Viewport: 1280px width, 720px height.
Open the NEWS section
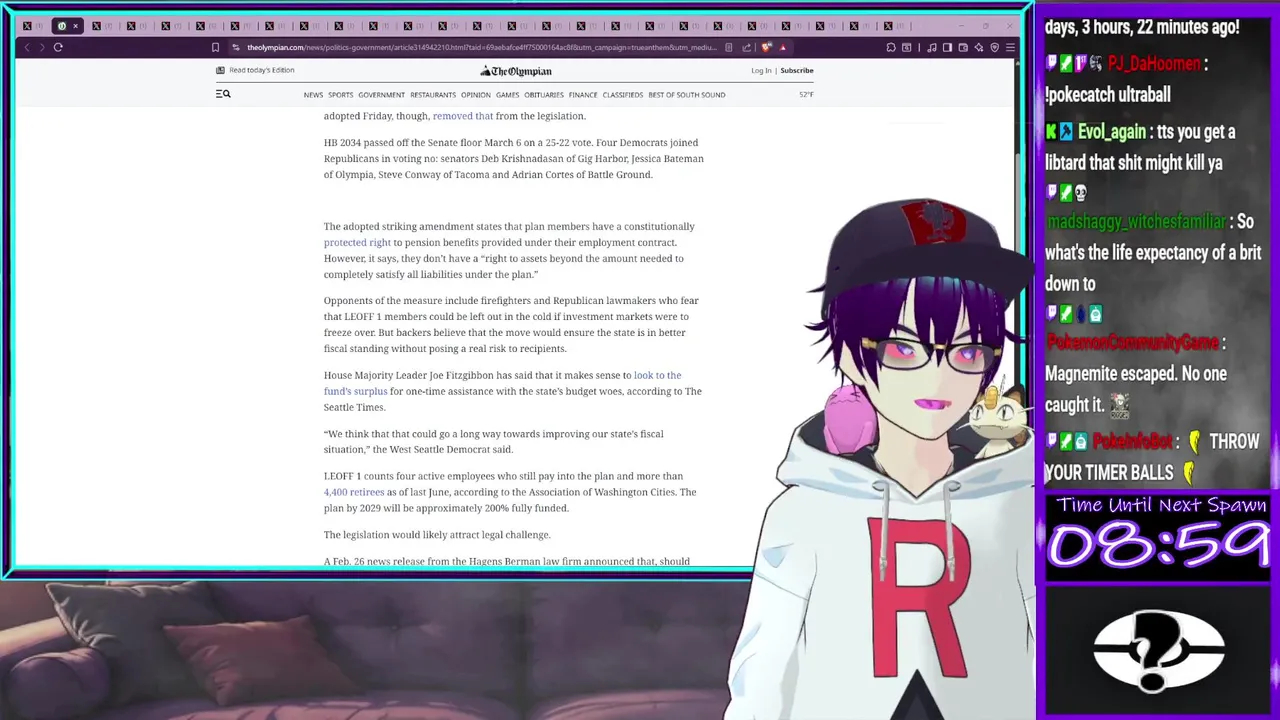tap(313, 95)
